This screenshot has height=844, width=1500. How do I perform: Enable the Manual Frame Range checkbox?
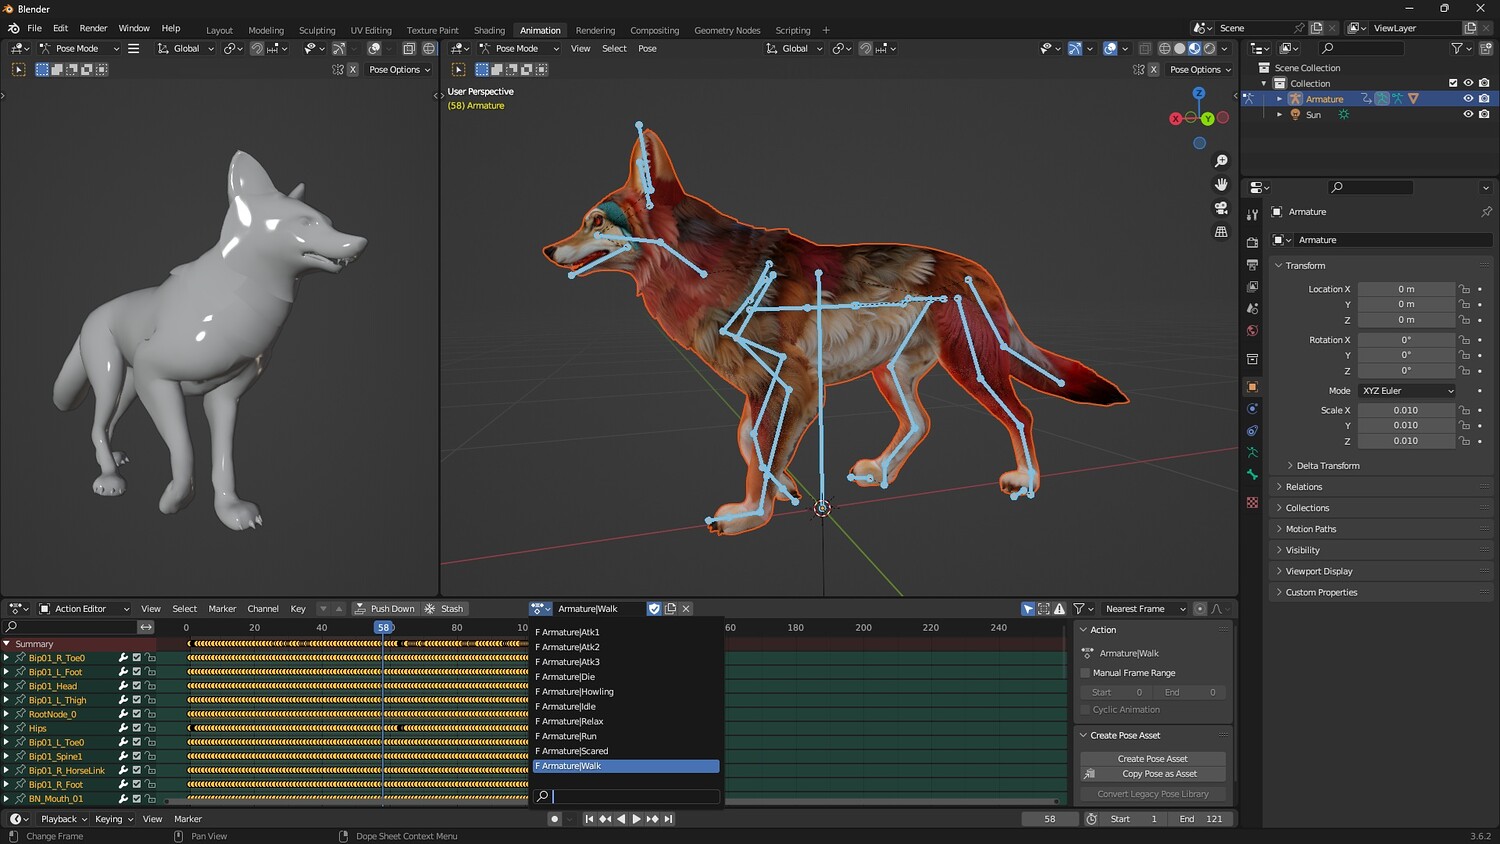tap(1085, 673)
